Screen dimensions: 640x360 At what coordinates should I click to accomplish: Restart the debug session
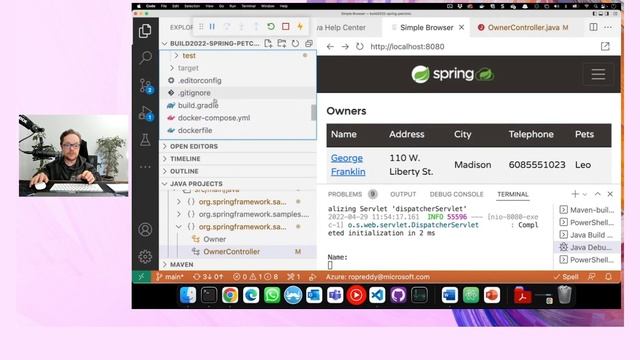(271, 27)
